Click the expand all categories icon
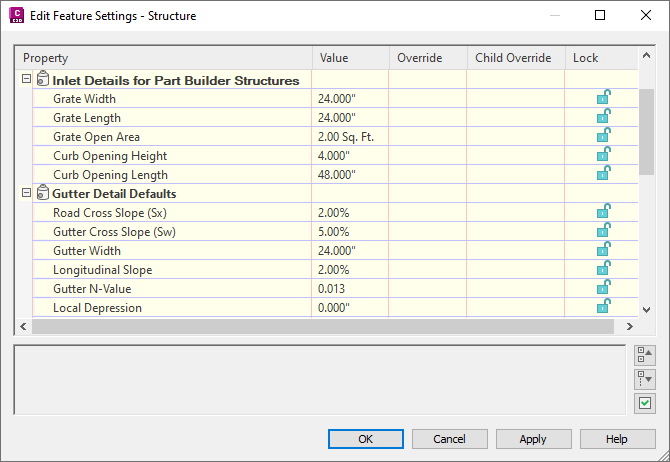The height and width of the screenshot is (462, 670). 645,379
